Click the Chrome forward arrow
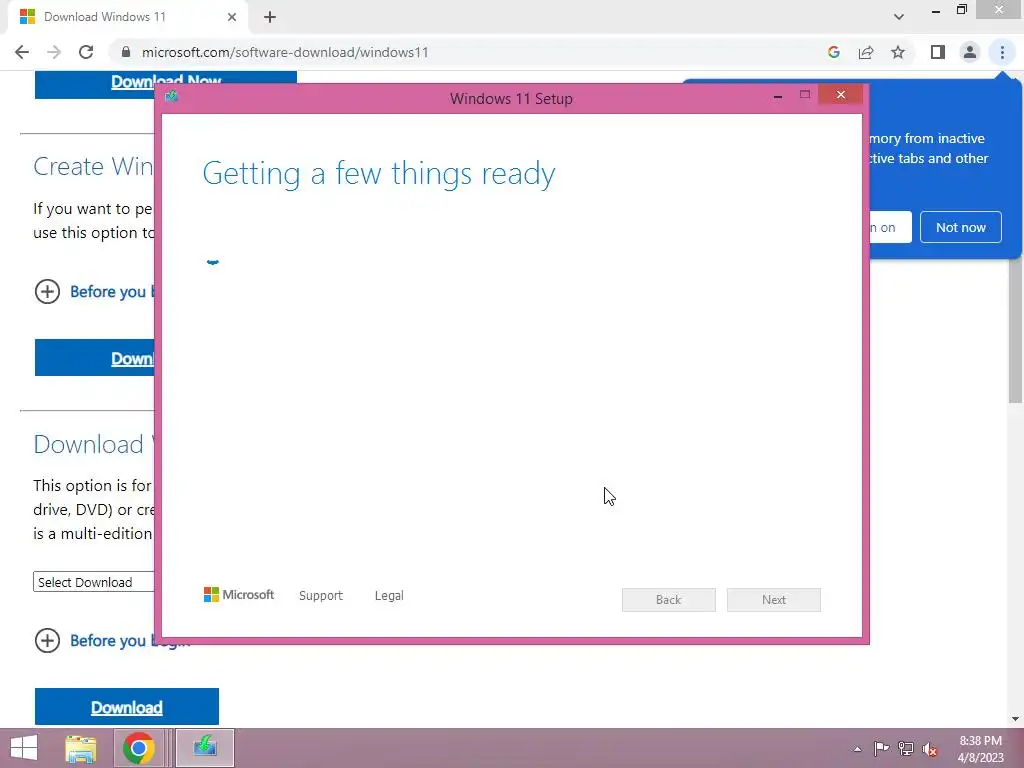 click(54, 52)
